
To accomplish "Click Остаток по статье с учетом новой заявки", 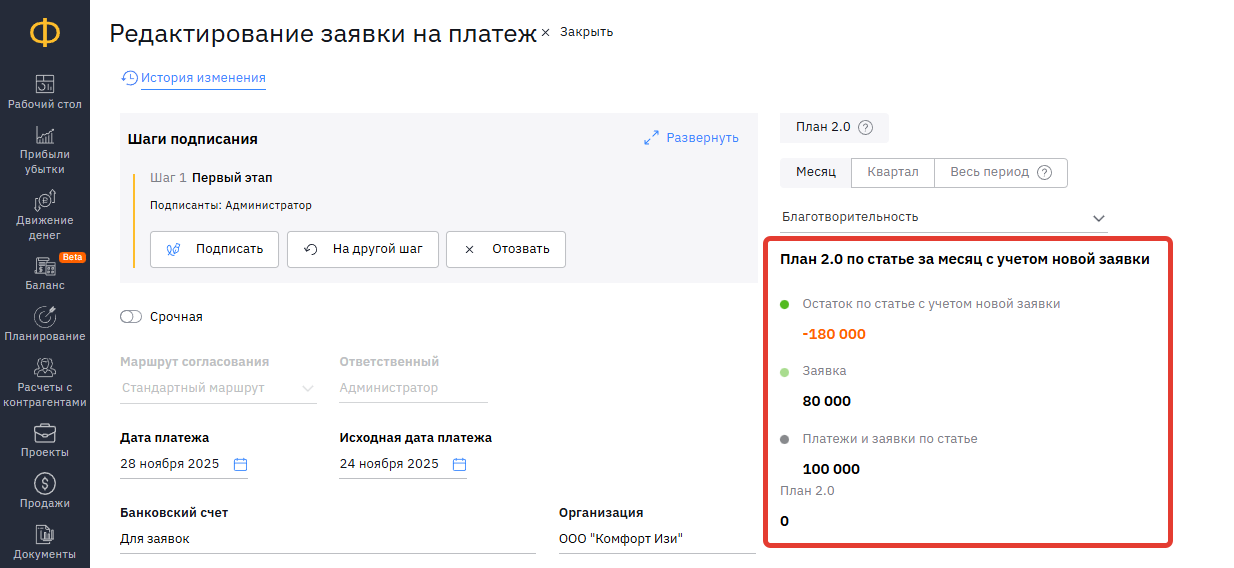I will tap(932, 303).
